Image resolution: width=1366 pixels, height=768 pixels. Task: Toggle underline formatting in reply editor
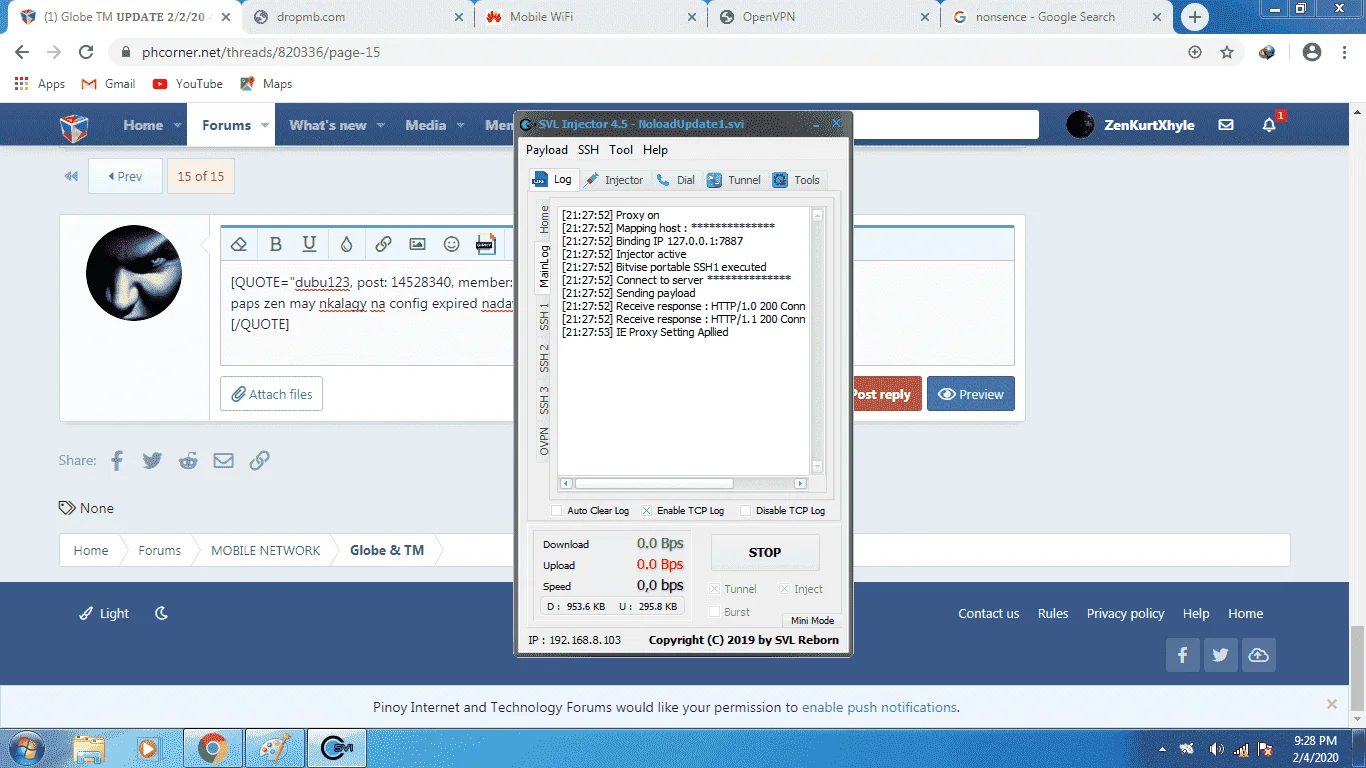pyautogui.click(x=310, y=244)
